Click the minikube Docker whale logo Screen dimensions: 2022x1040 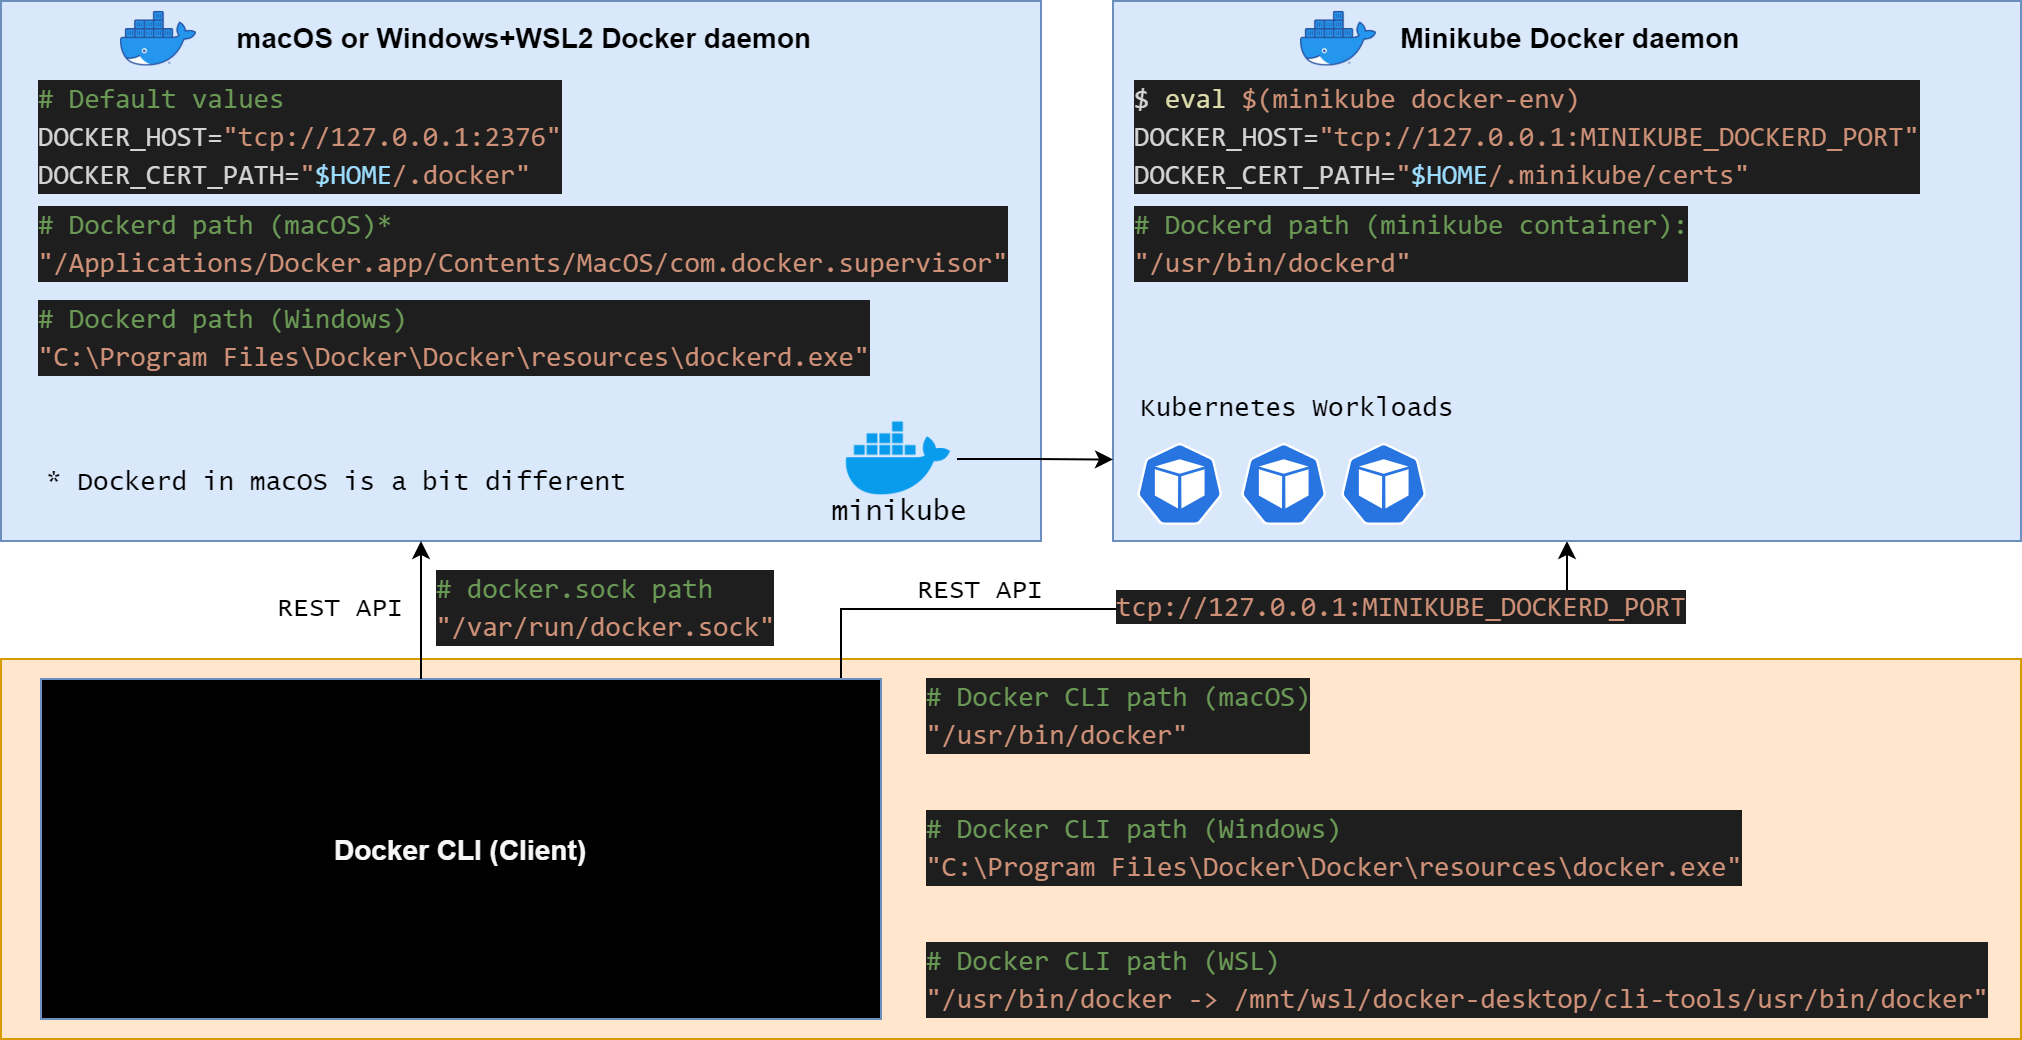pyautogui.click(x=897, y=457)
